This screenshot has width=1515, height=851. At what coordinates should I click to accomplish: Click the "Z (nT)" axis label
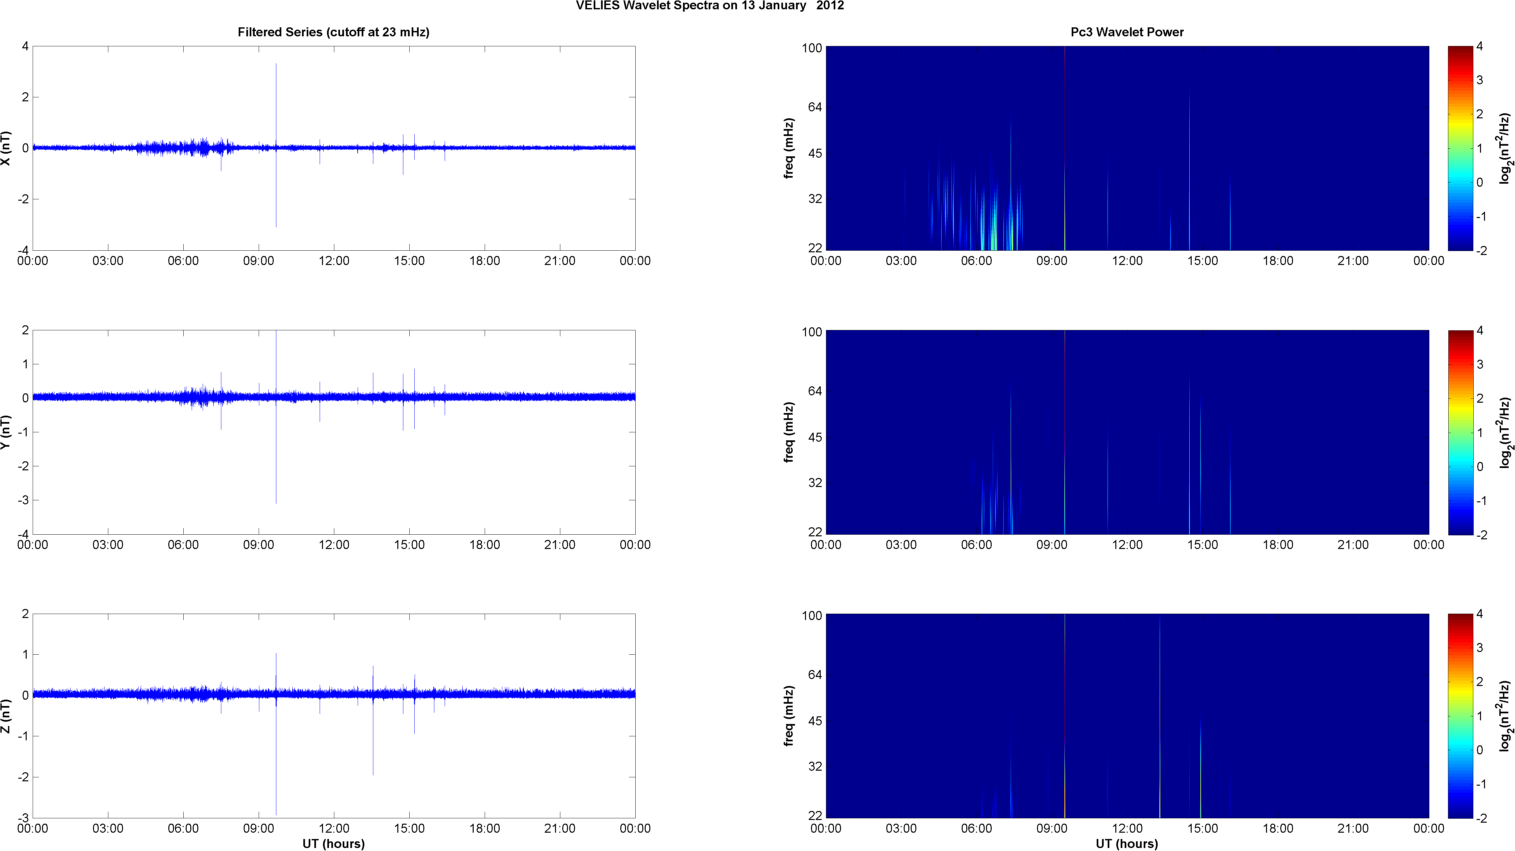(7, 716)
